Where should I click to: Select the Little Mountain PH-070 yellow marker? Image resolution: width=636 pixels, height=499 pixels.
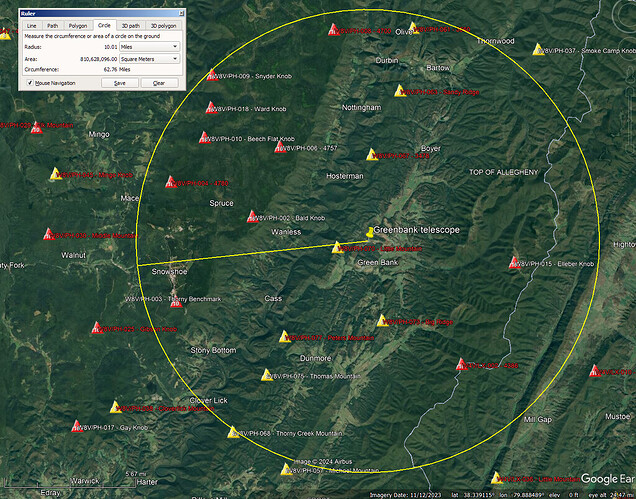pos(337,247)
